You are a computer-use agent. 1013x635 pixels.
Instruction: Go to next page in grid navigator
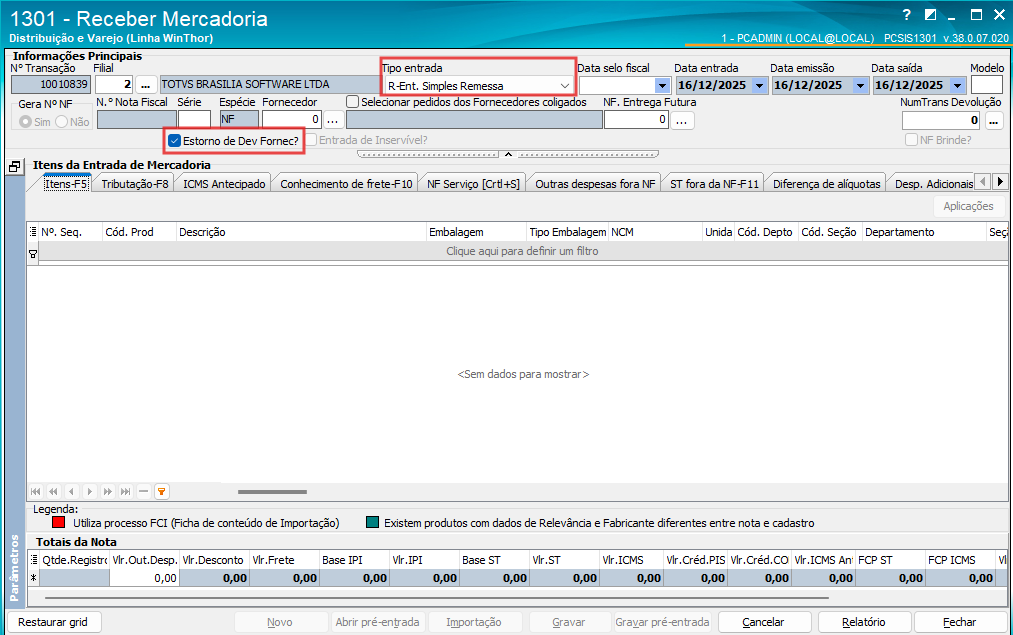pyautogui.click(x=108, y=492)
